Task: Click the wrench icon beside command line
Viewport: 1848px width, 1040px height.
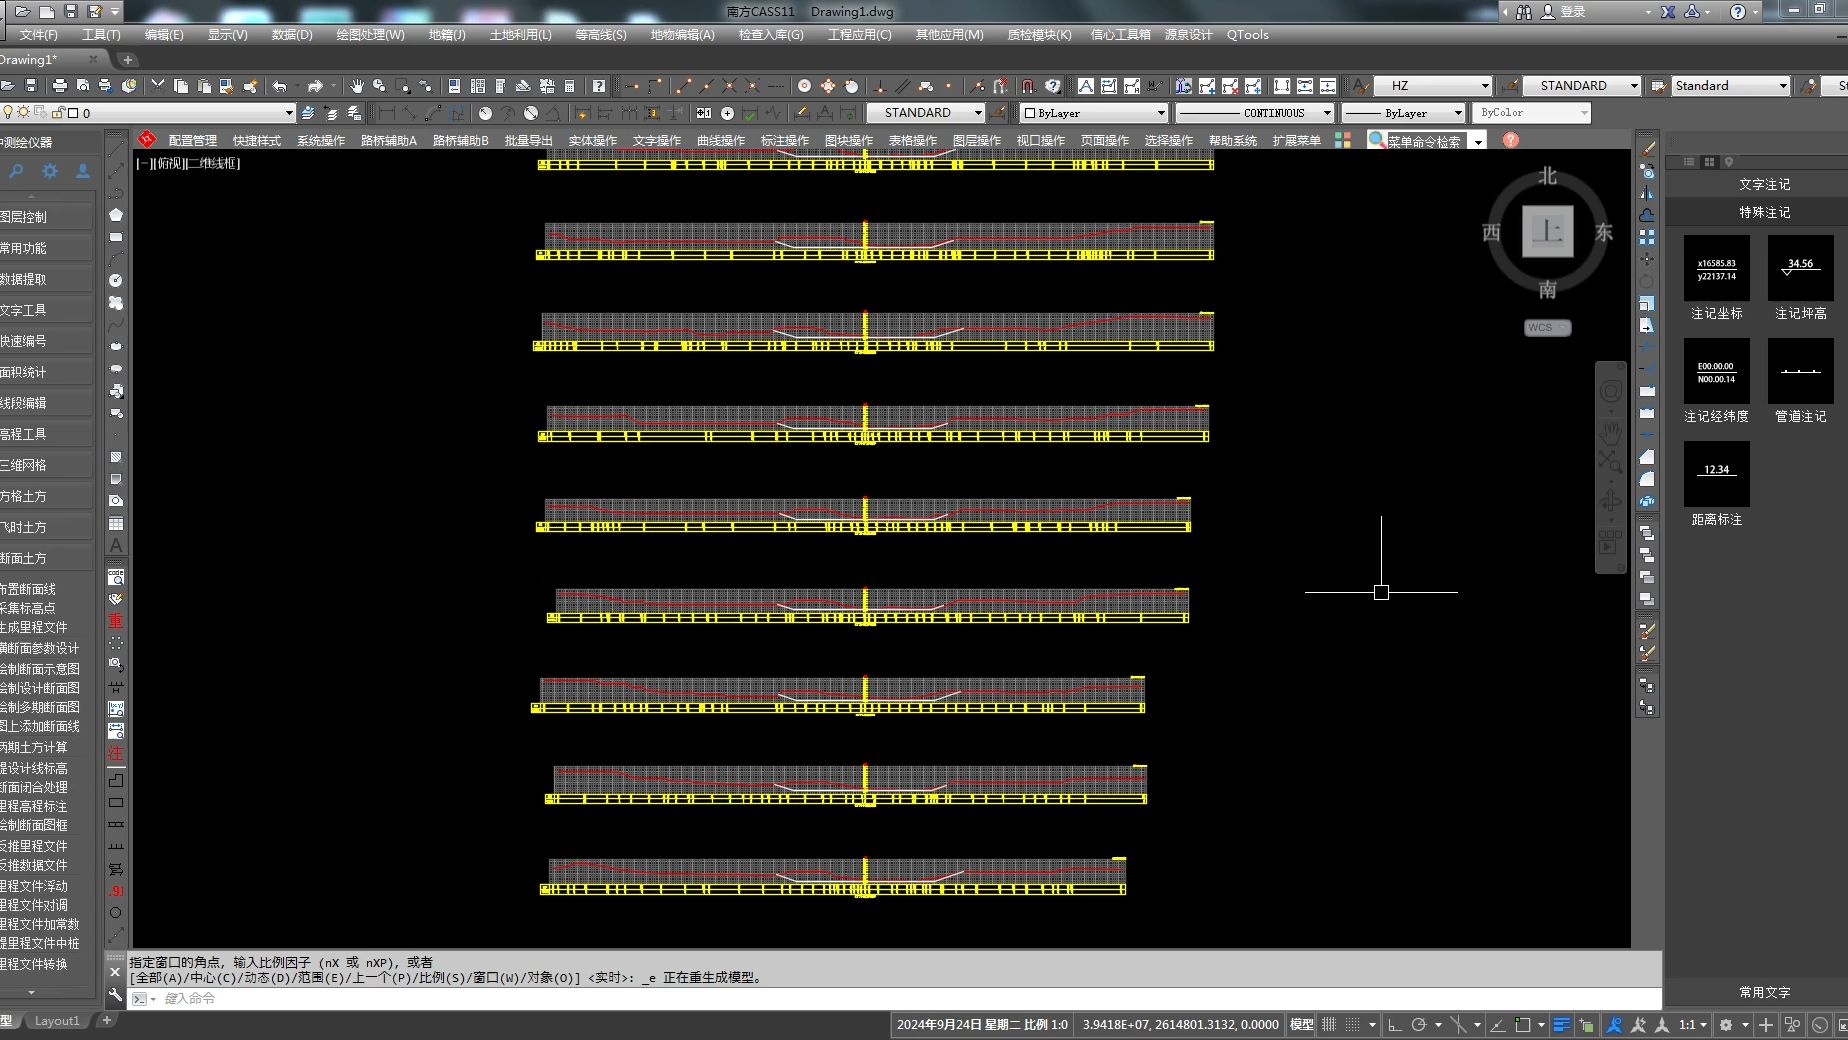Action: (x=115, y=995)
